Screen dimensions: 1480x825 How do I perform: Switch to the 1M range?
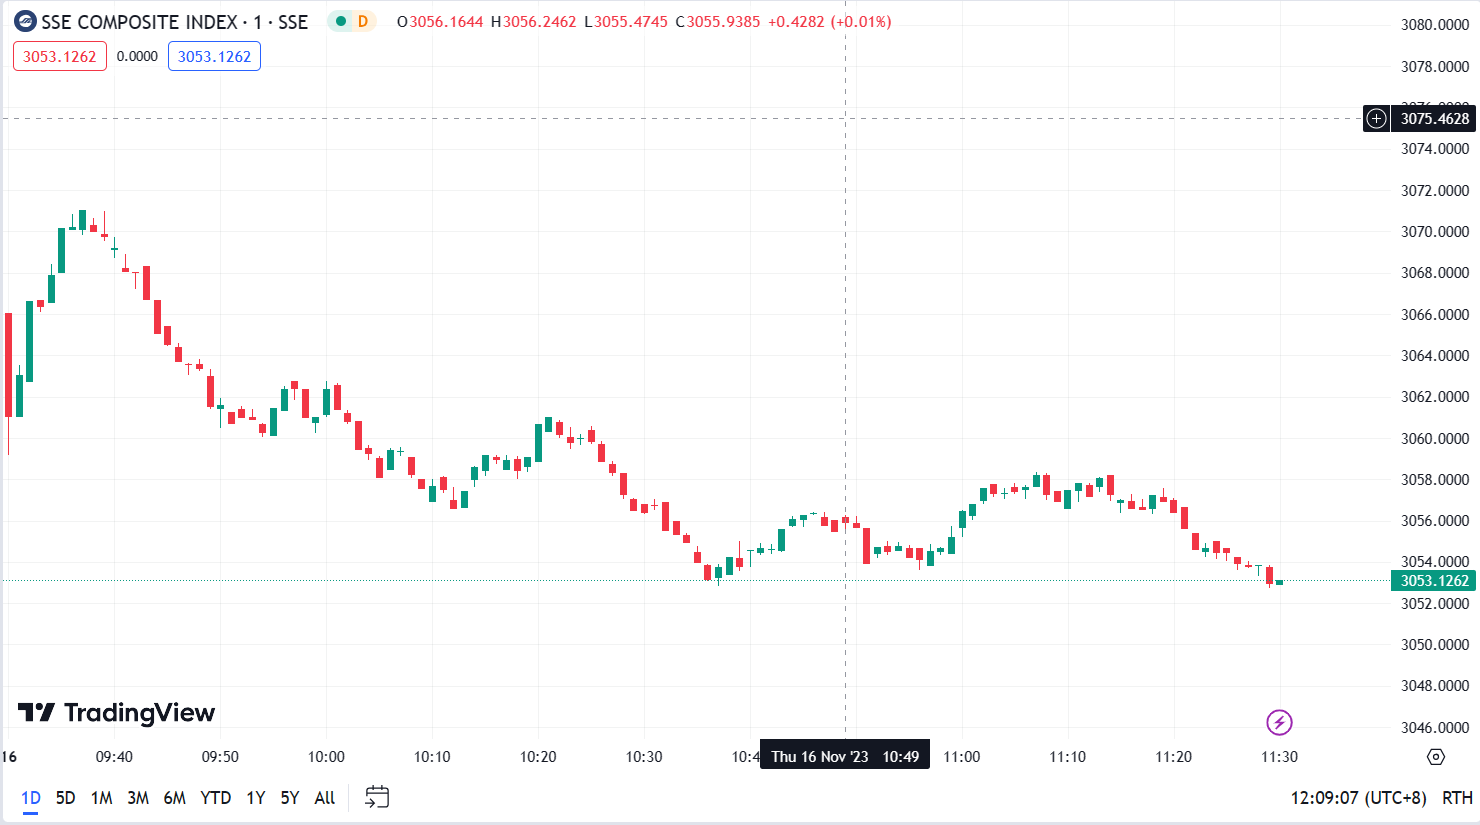tap(101, 797)
